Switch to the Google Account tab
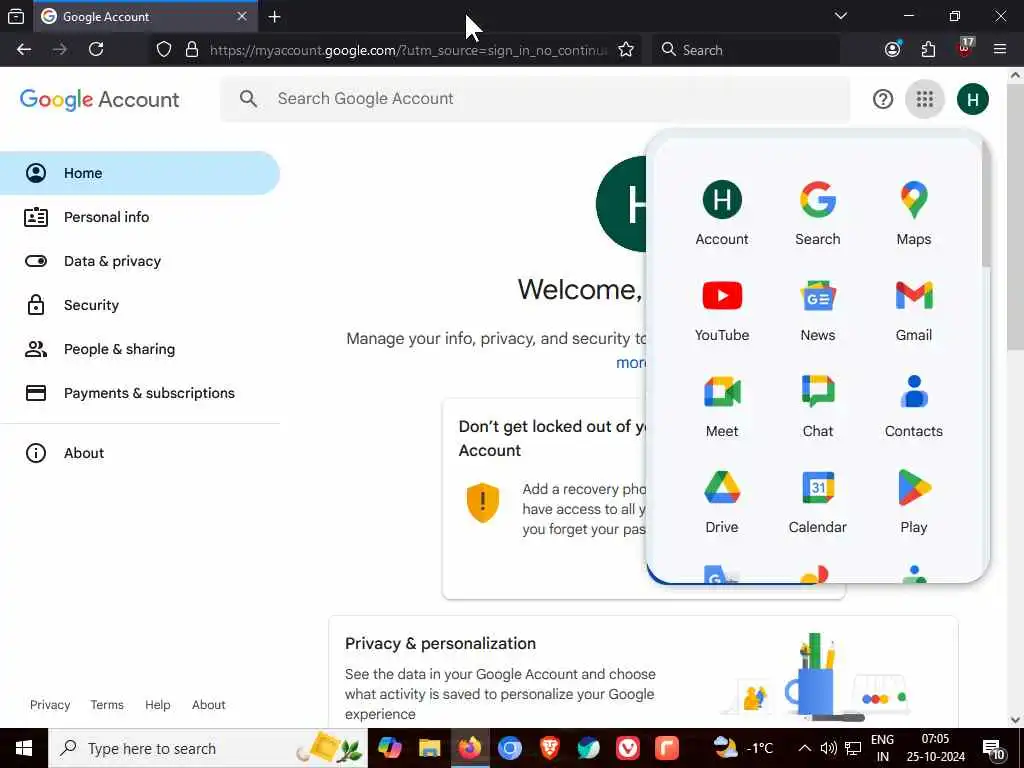1024x768 pixels. pos(145,17)
